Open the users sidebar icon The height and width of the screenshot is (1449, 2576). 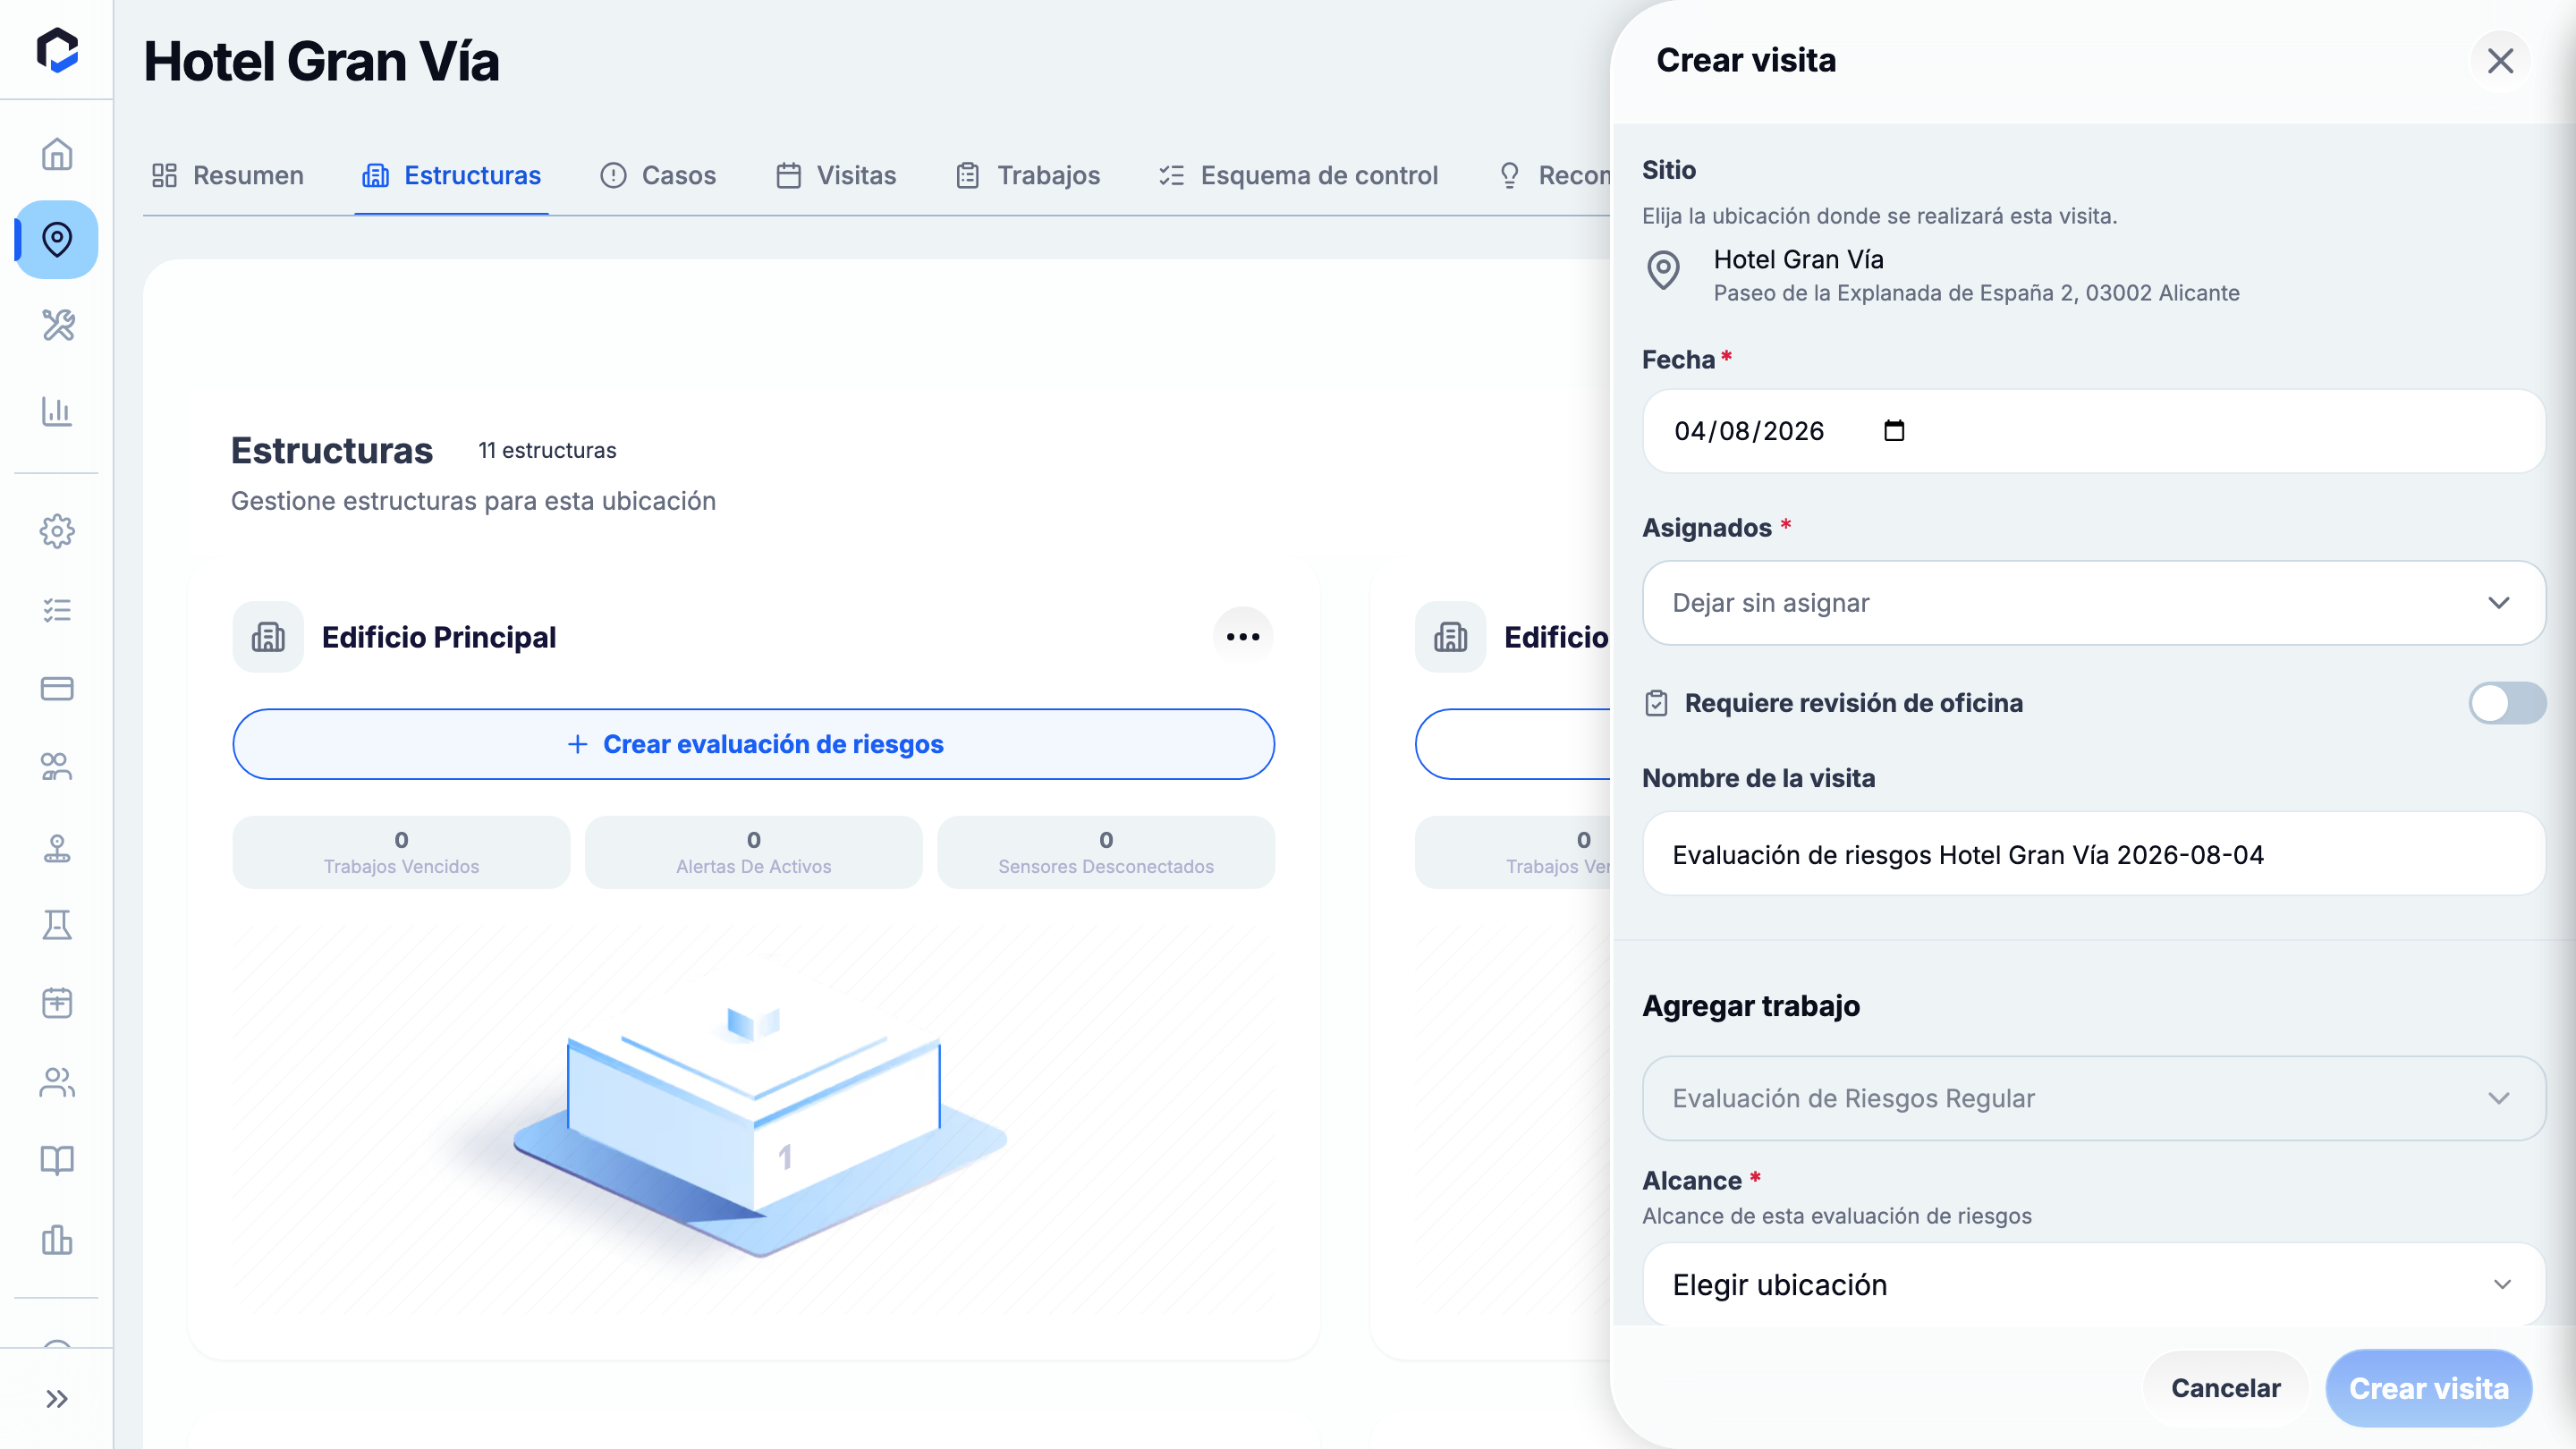coord(57,1082)
